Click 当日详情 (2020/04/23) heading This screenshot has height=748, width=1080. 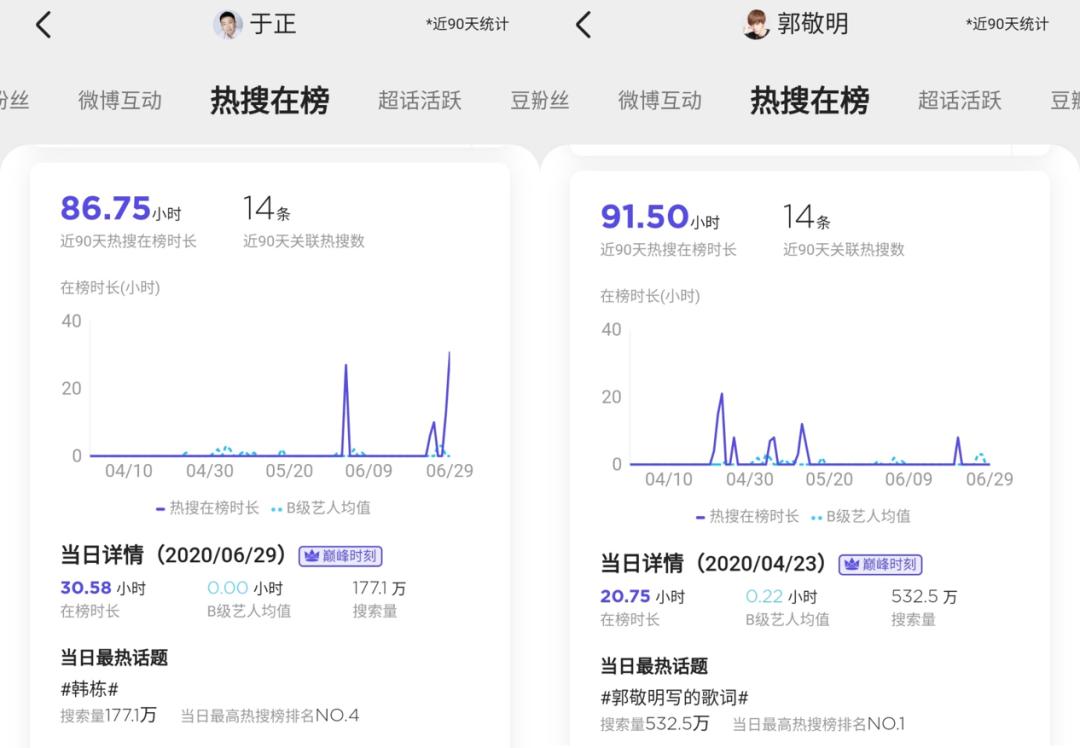pos(714,563)
